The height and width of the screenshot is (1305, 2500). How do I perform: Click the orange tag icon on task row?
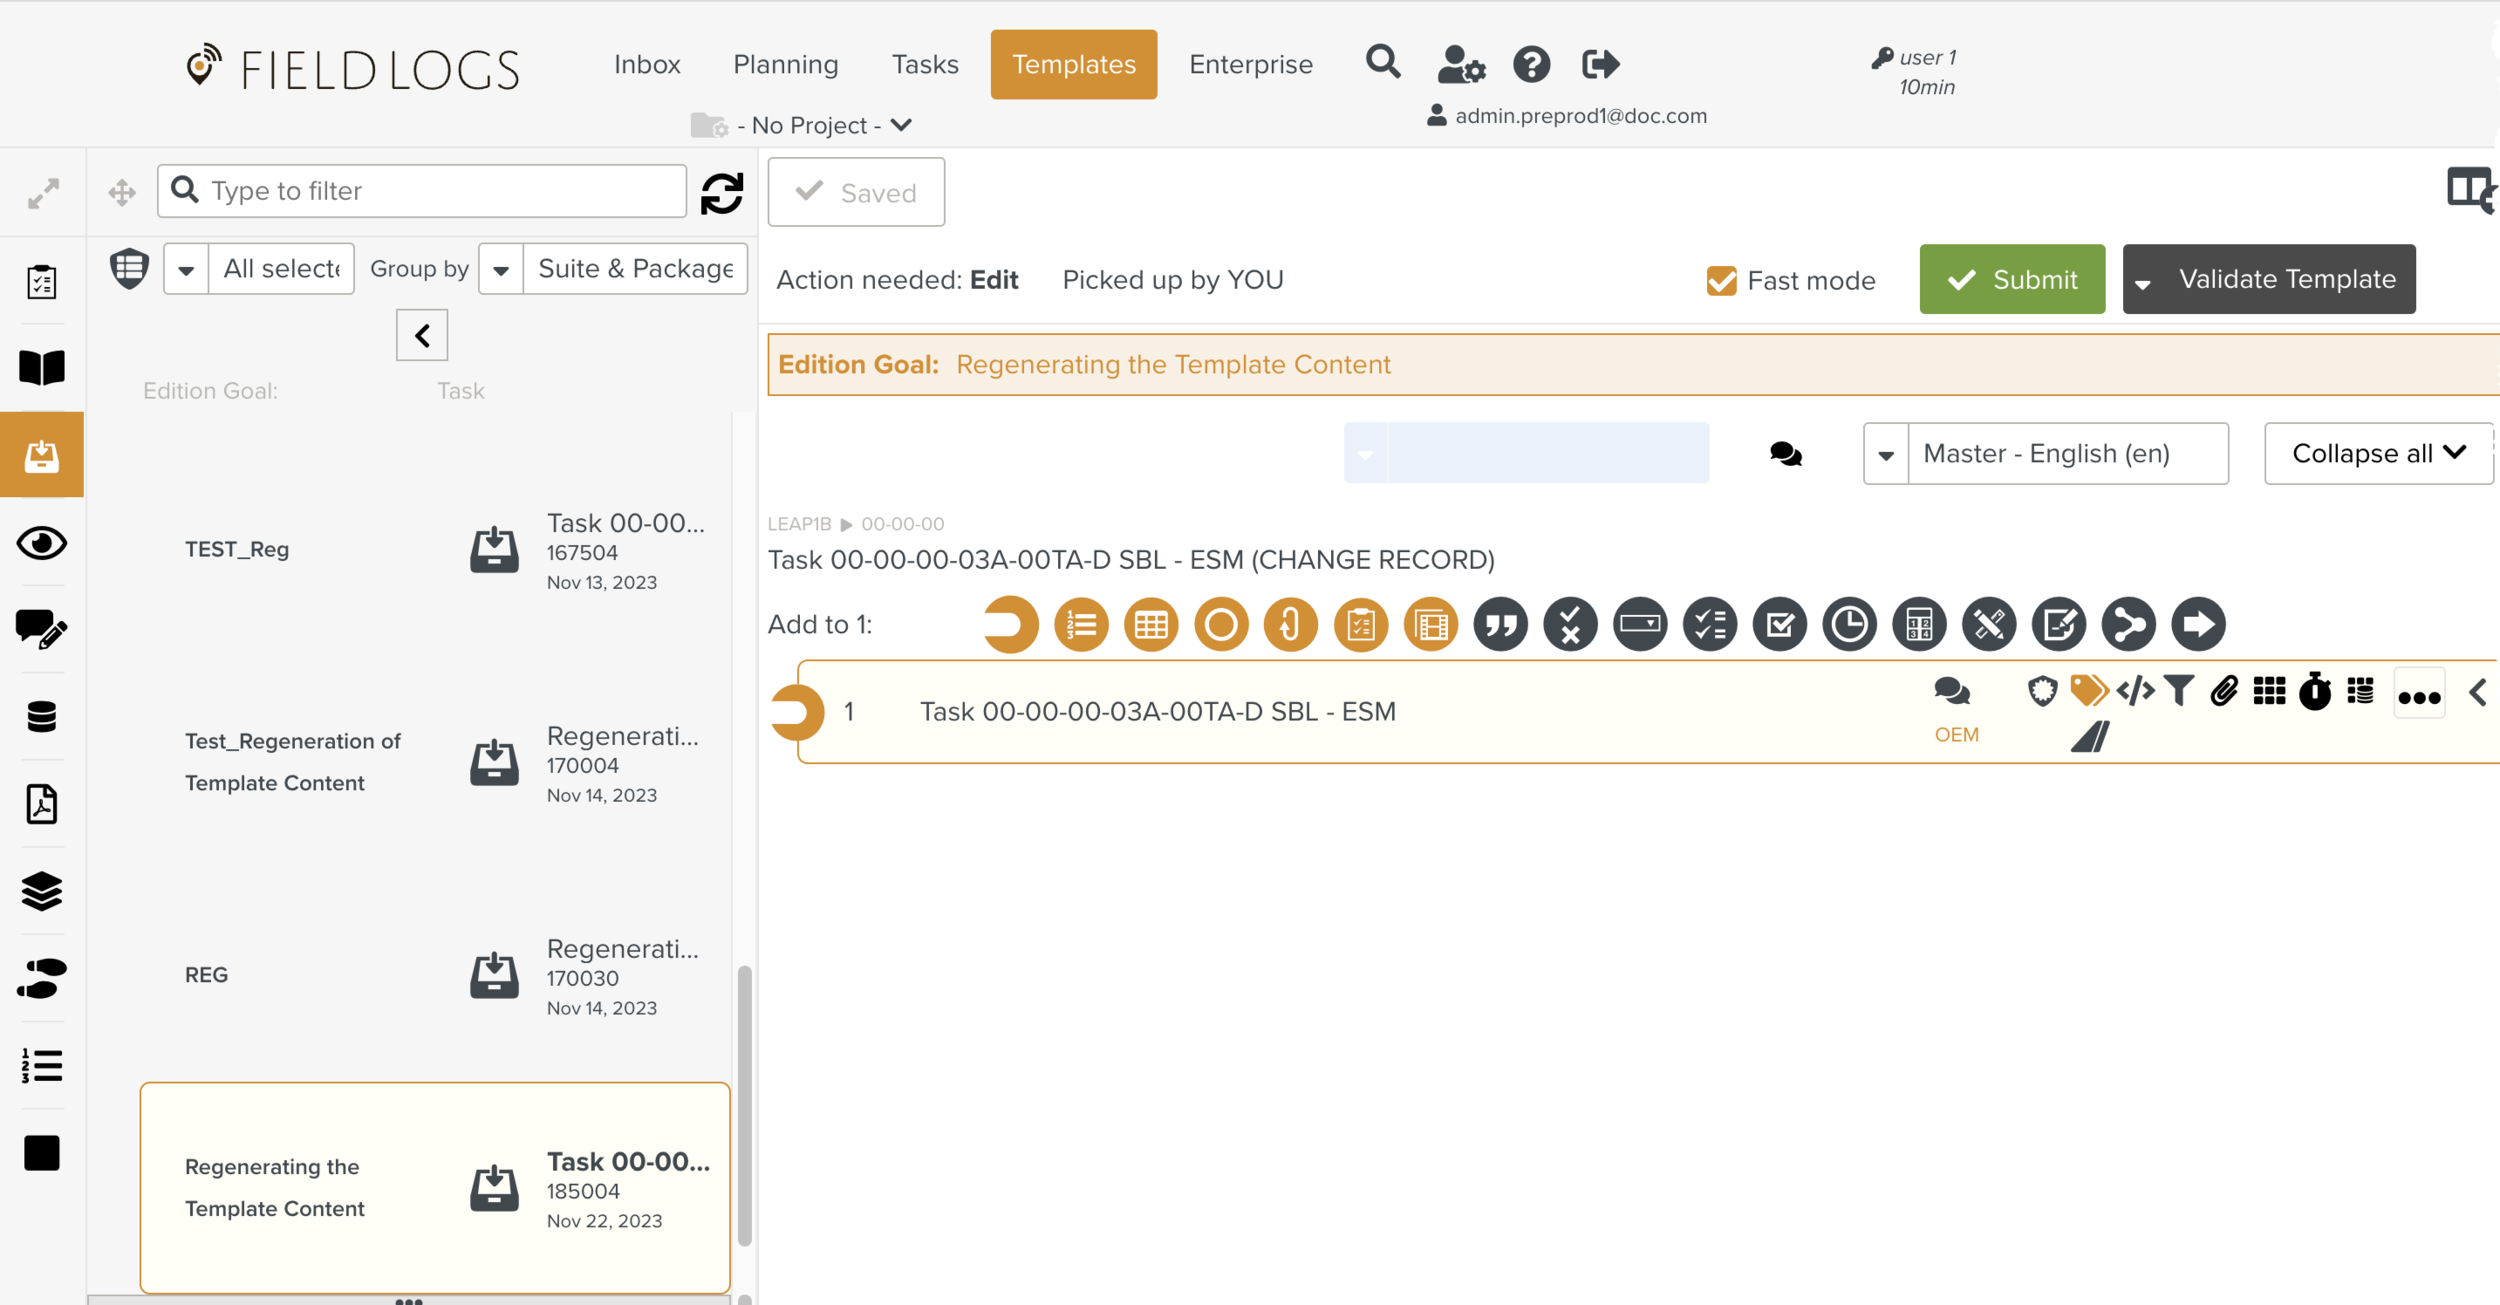(x=2088, y=691)
